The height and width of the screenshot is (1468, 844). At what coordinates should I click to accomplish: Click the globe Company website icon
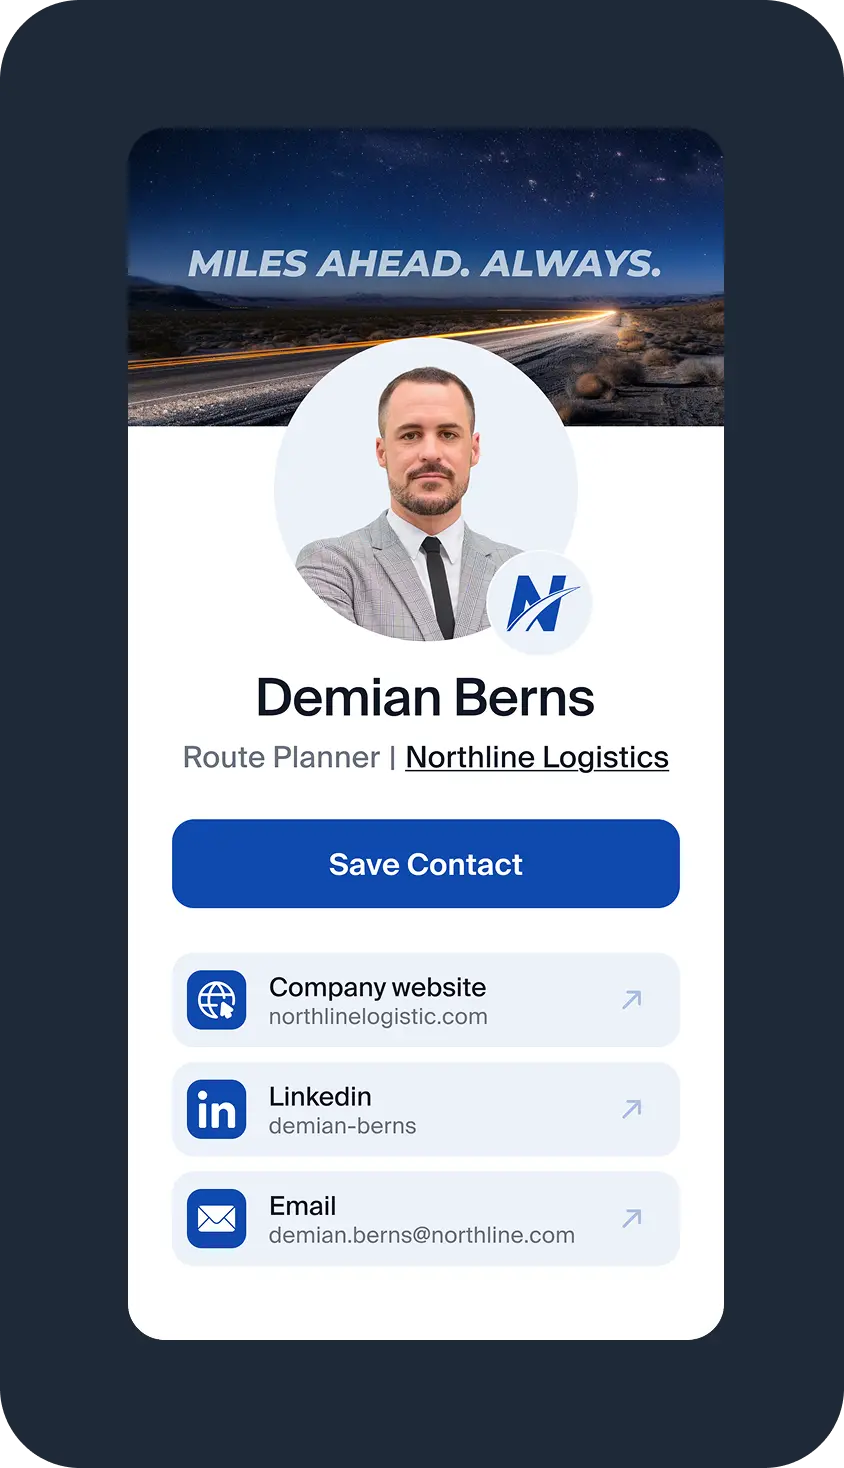[216, 1000]
